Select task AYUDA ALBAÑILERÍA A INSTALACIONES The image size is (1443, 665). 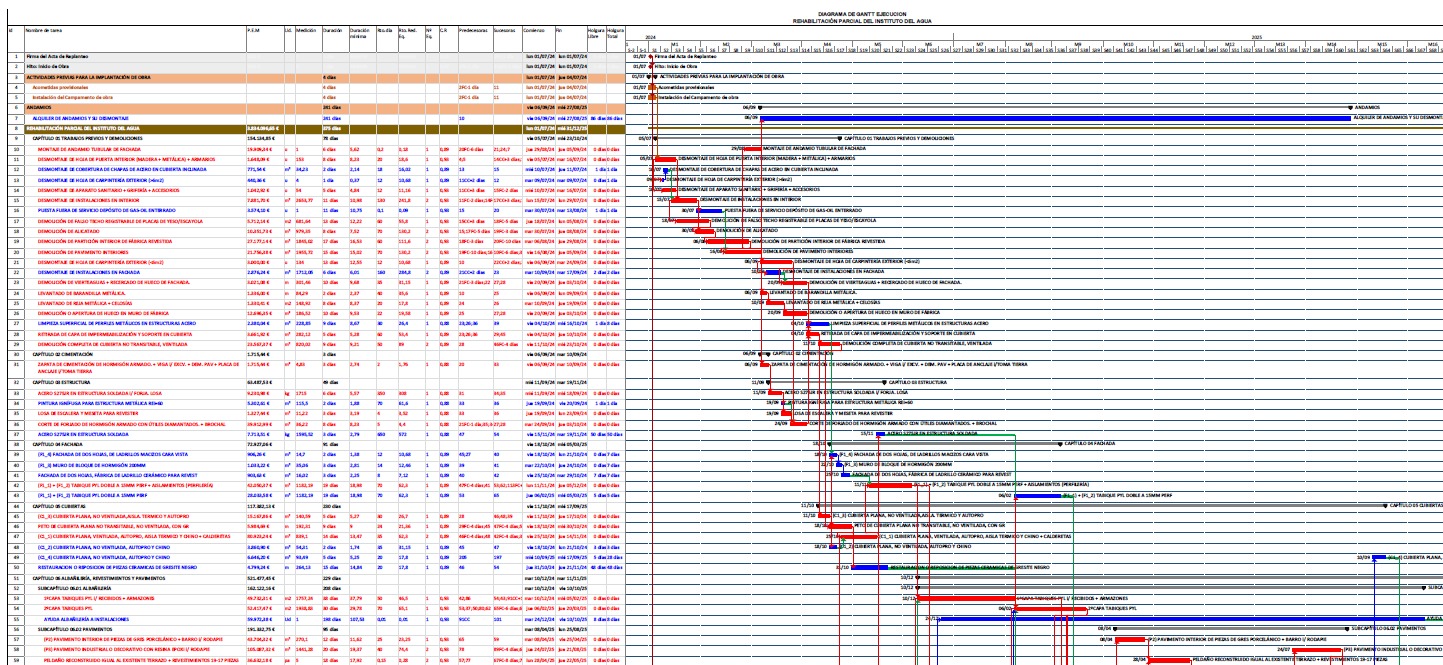click(84, 618)
